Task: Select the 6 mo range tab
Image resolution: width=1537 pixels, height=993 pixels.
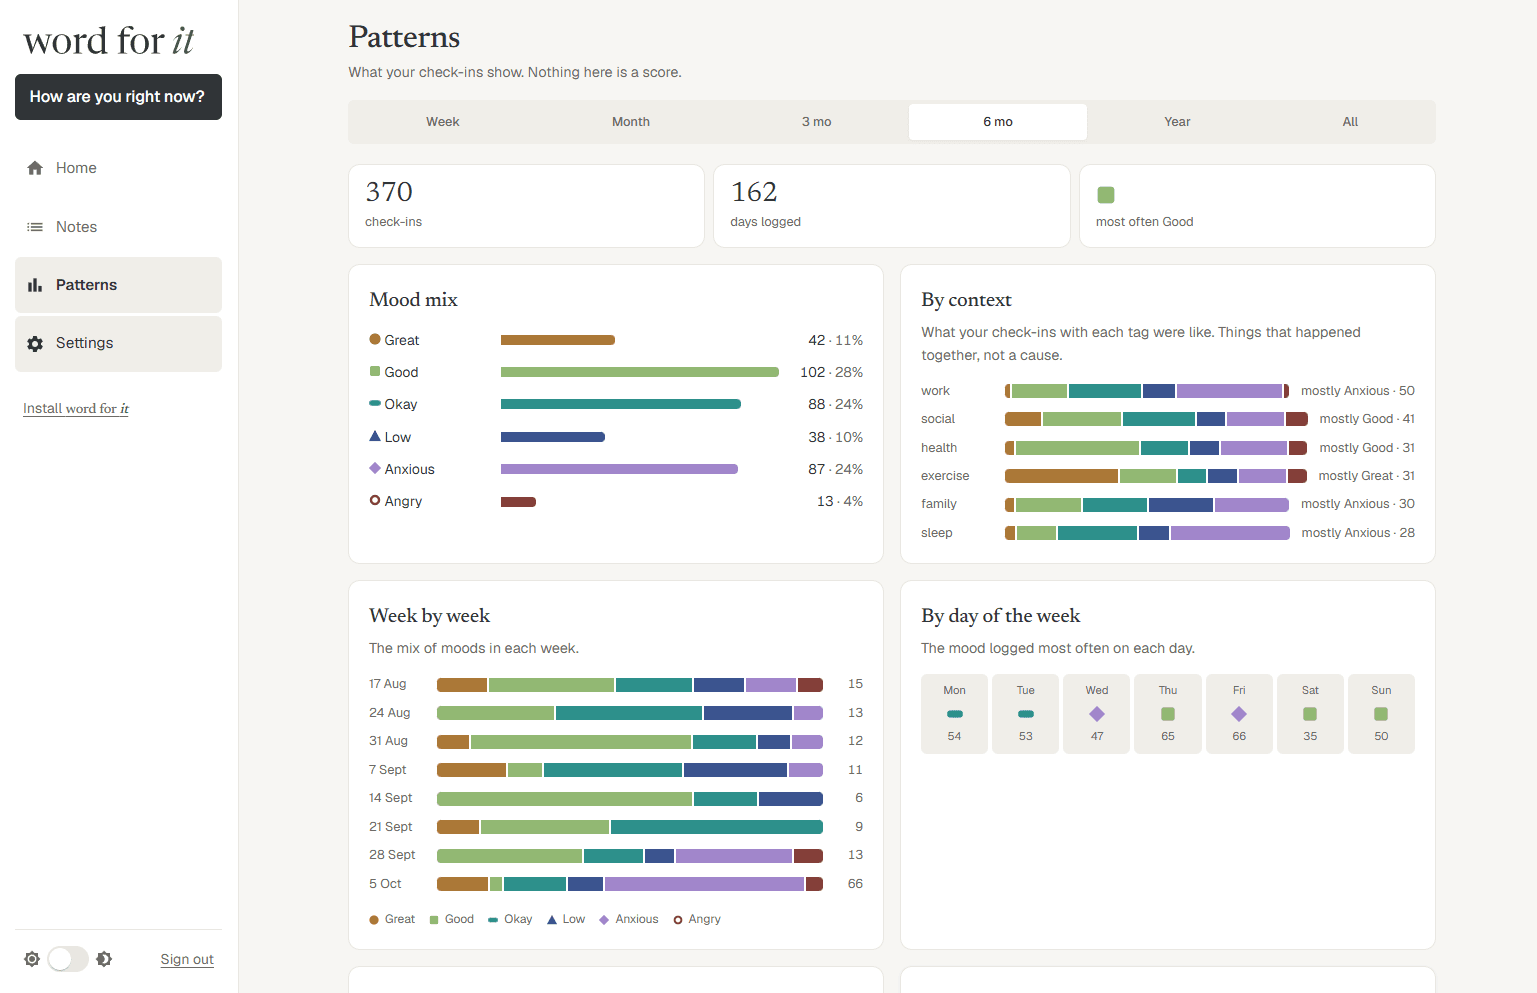Action: pos(998,122)
